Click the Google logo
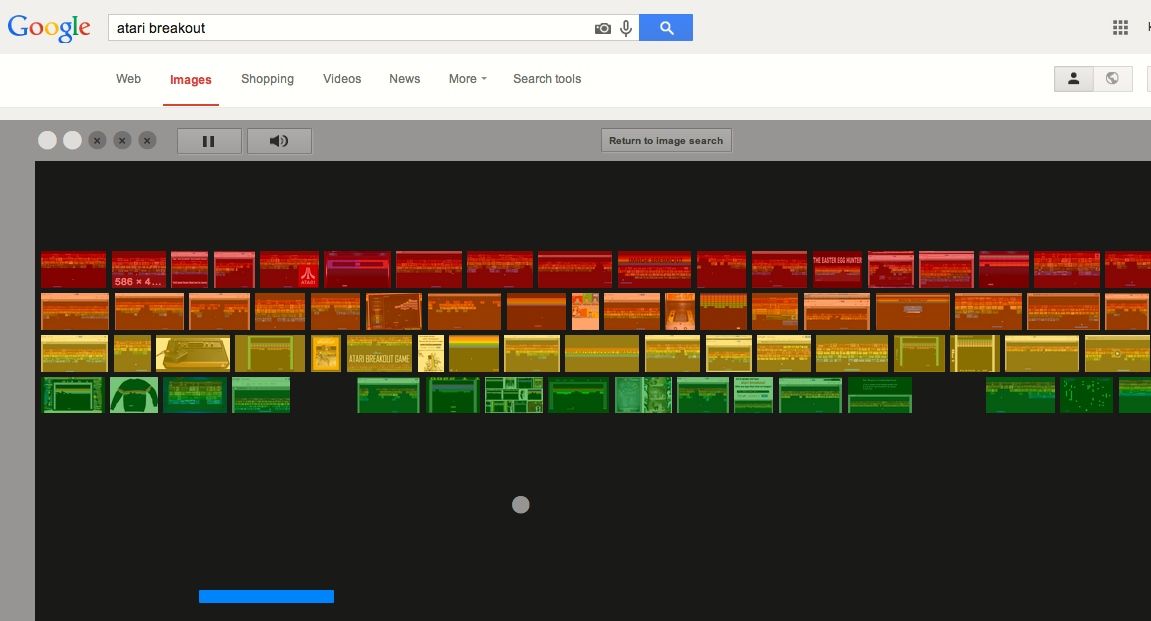This screenshot has height=621, width=1151. point(49,28)
